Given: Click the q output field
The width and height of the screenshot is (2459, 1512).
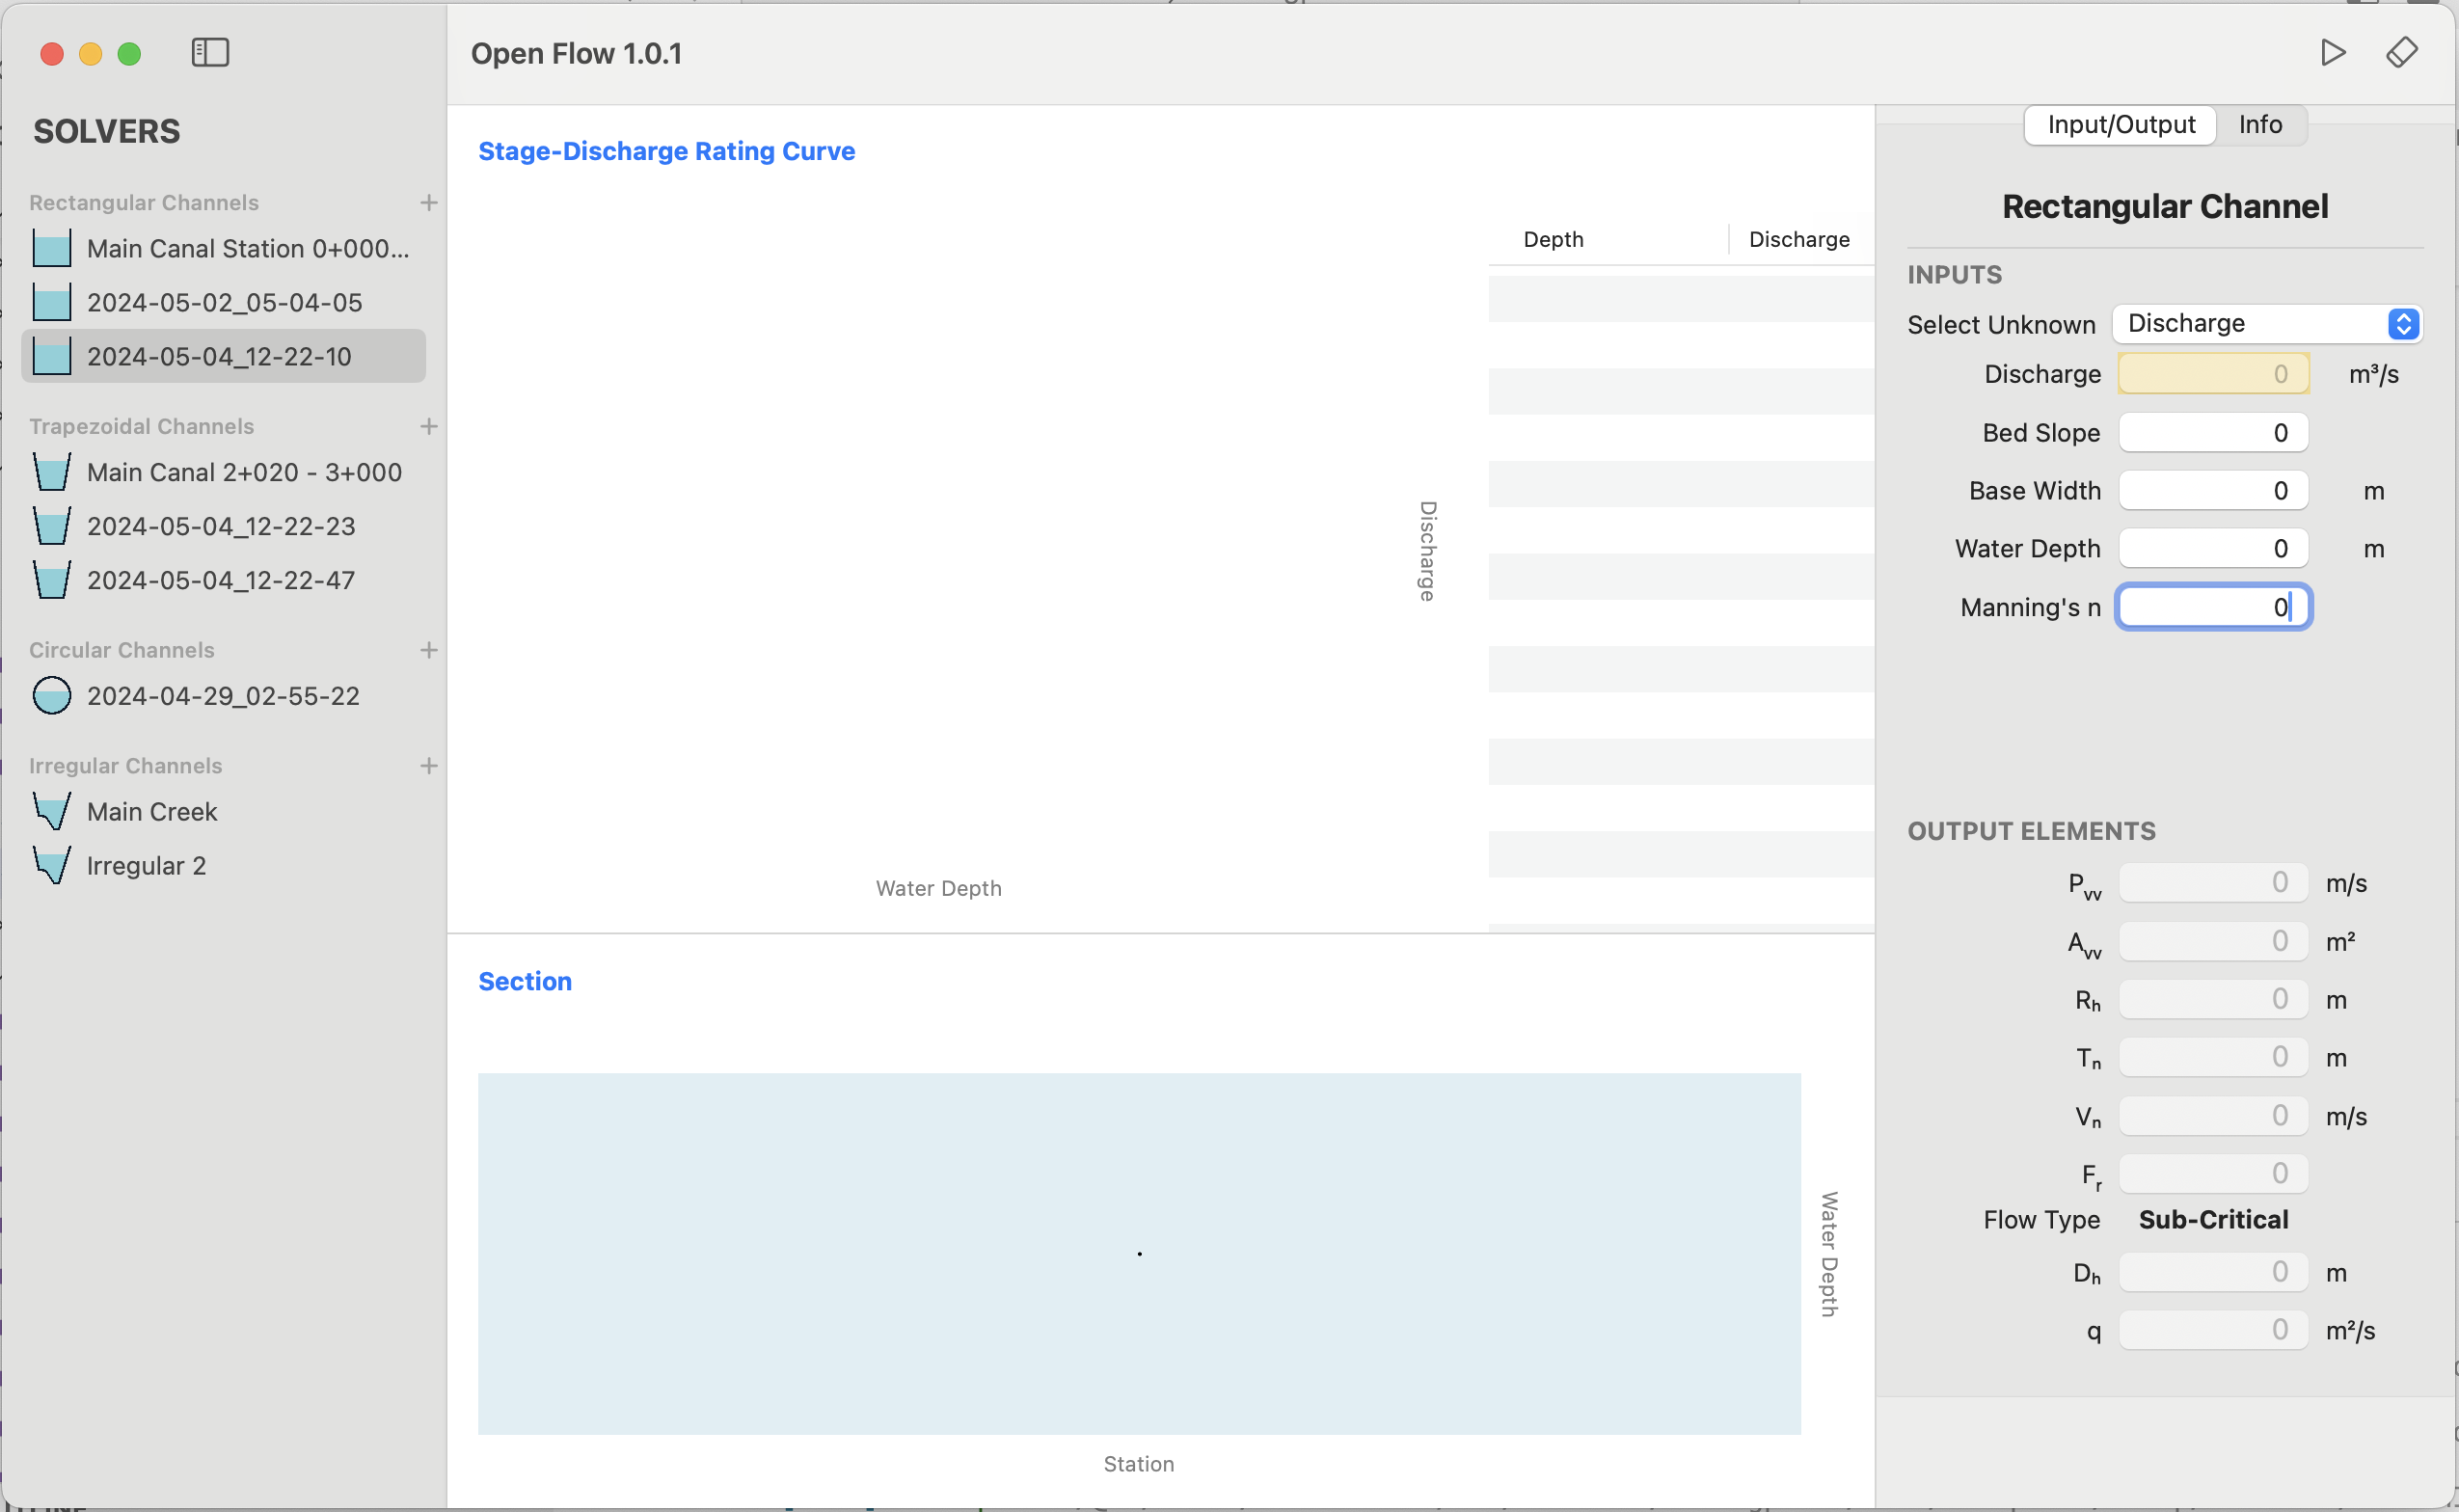Looking at the screenshot, I should (2213, 1331).
